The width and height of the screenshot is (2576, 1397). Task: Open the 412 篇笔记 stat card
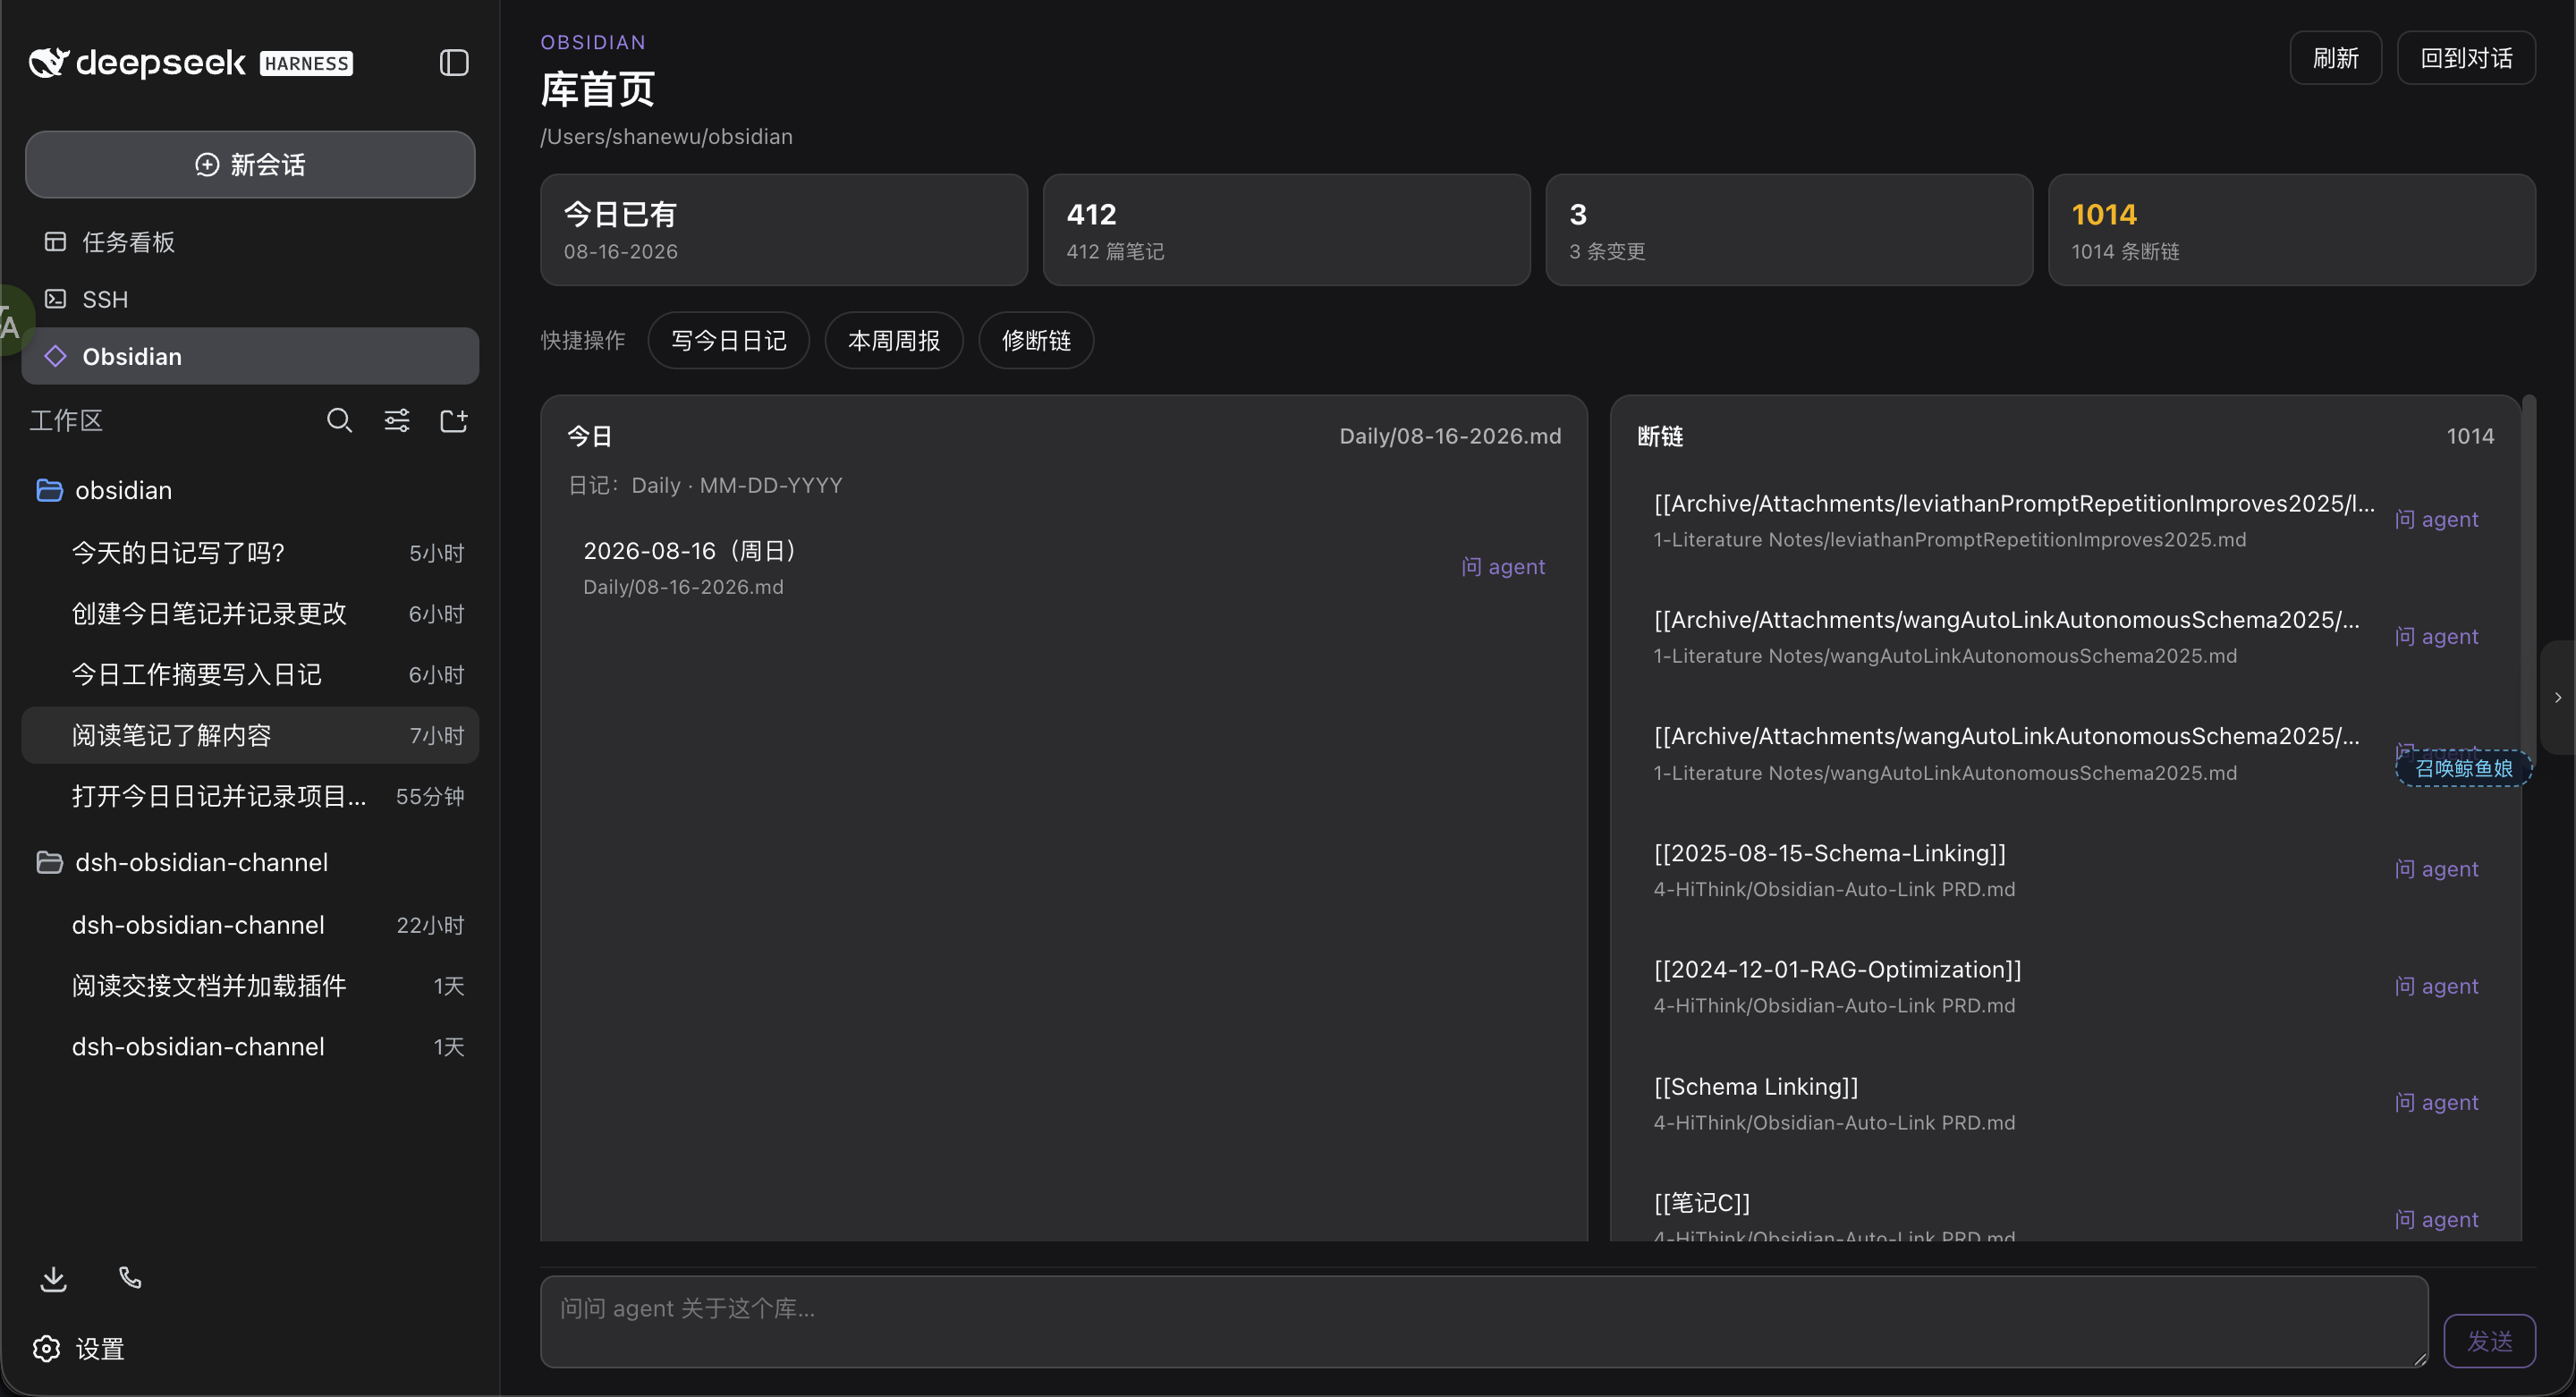click(x=1286, y=230)
